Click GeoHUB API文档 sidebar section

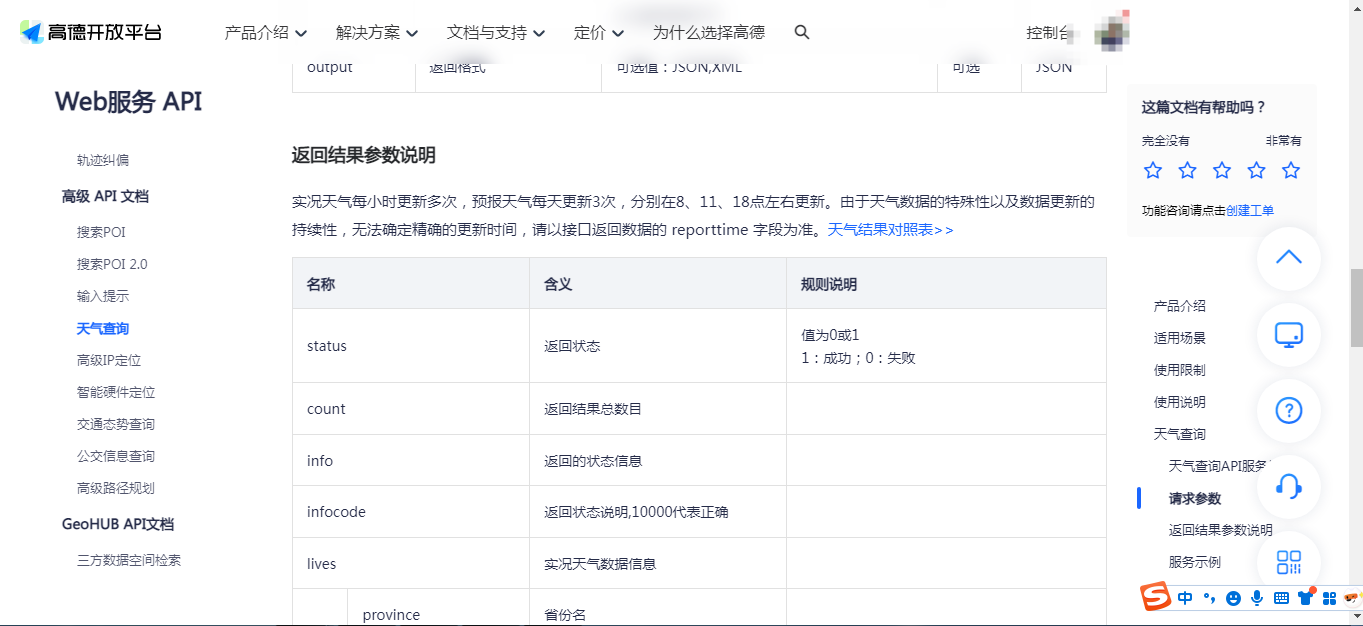(118, 524)
